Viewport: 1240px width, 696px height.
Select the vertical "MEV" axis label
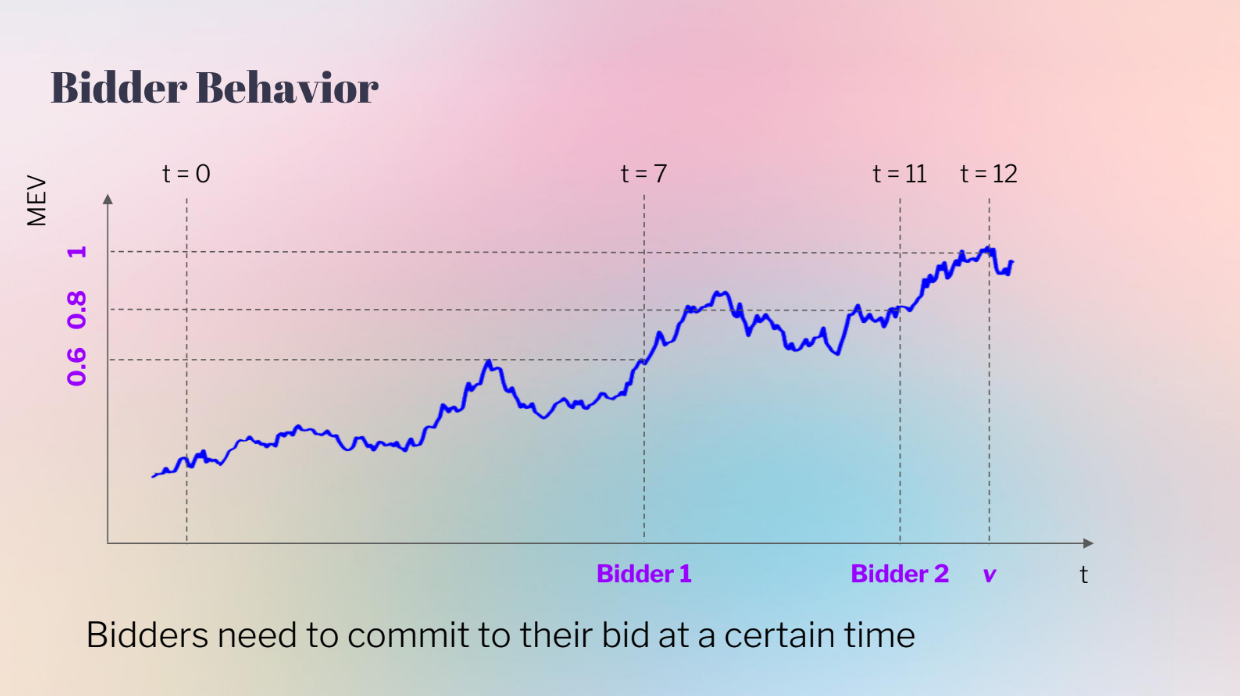37,201
